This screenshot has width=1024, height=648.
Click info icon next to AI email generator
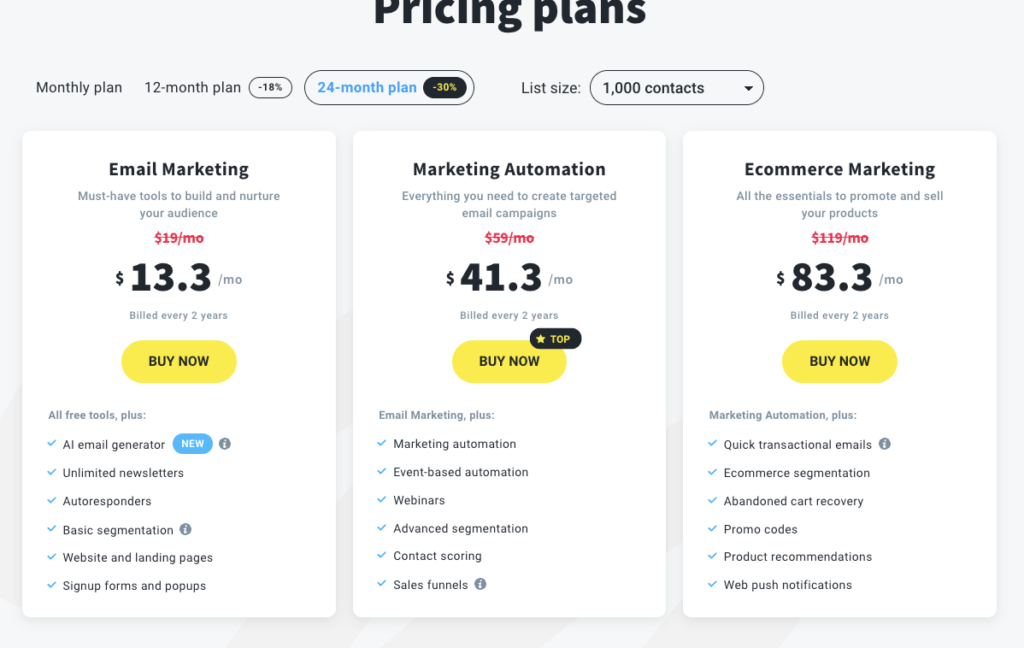225,444
